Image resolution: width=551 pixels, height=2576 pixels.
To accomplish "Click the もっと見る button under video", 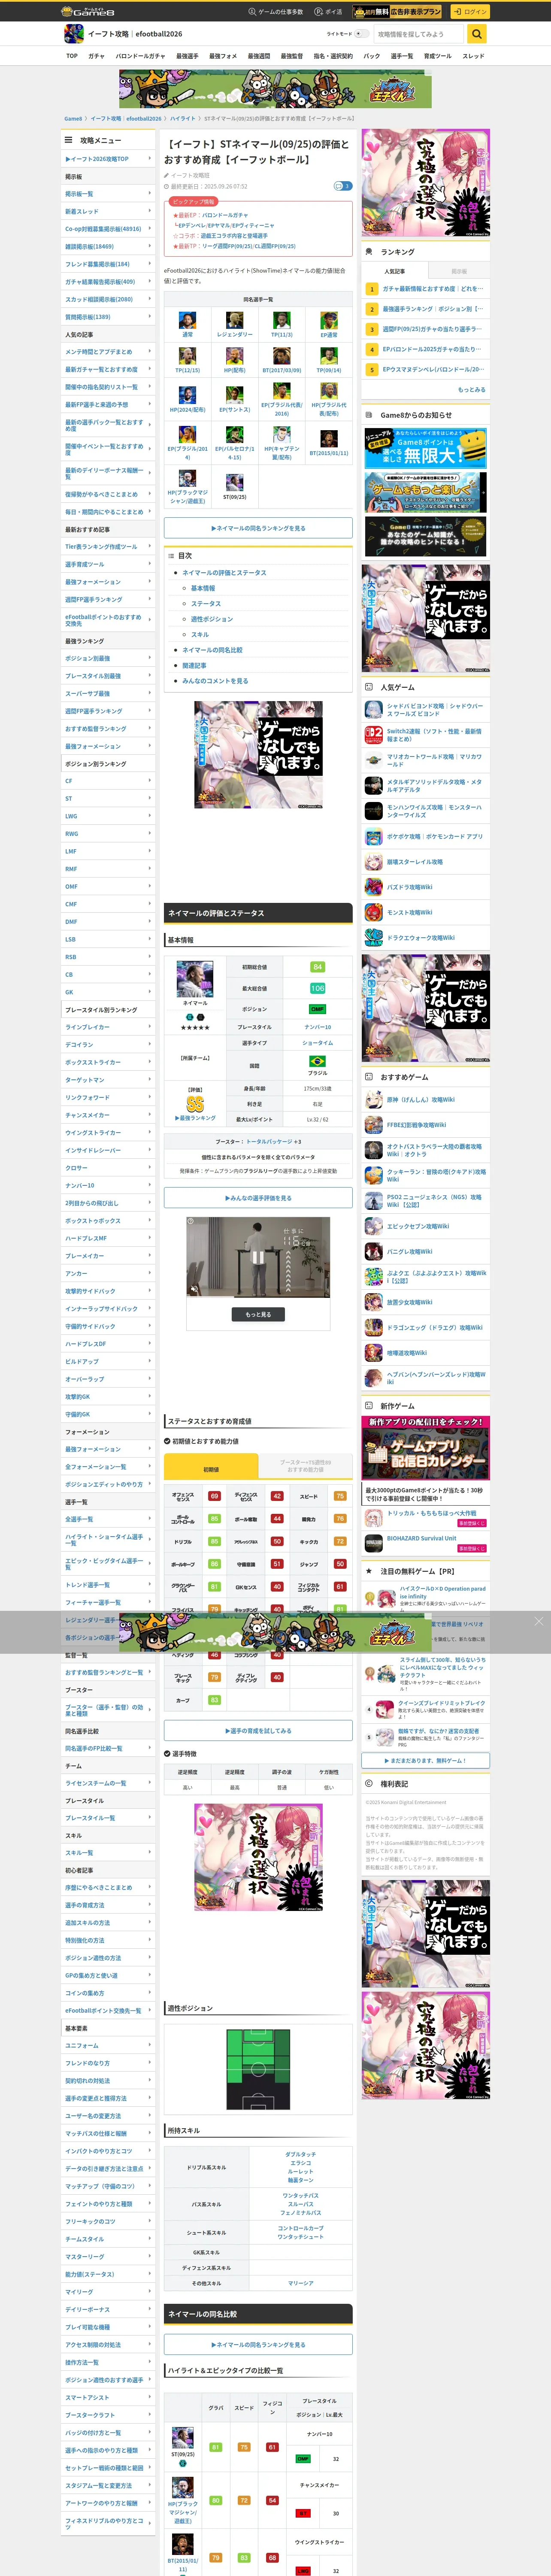I will (258, 1315).
